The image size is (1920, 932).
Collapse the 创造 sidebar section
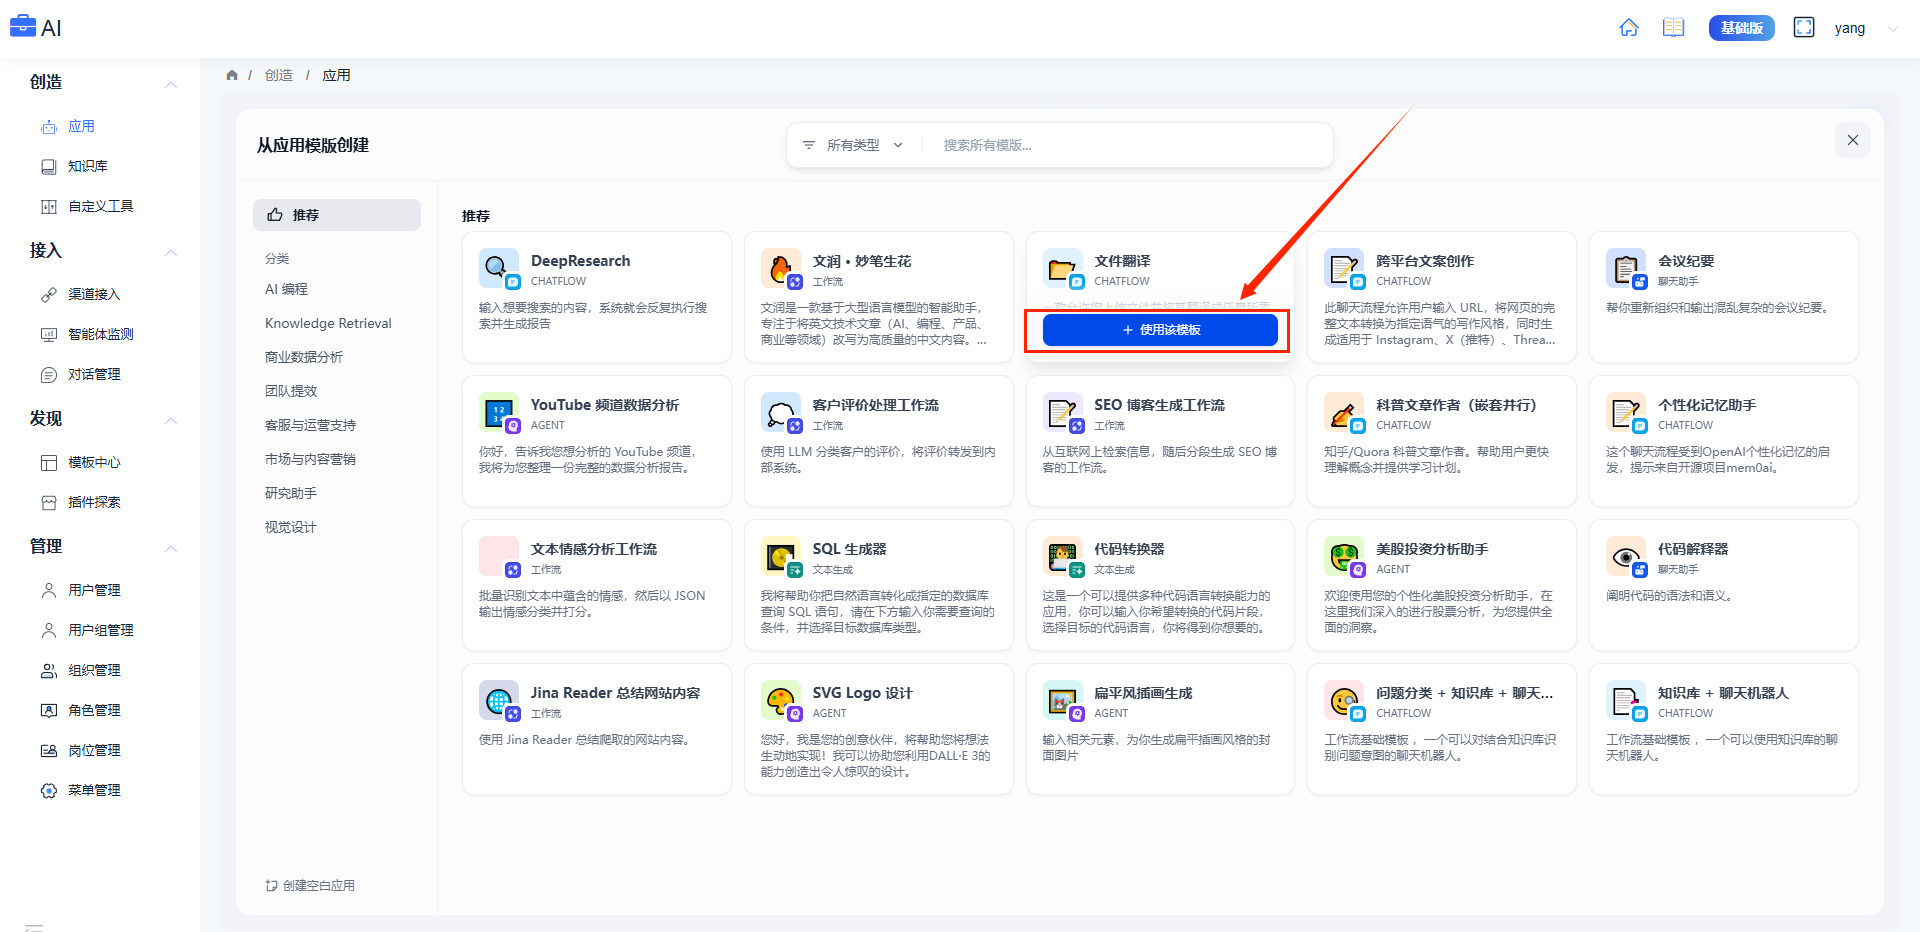coord(171,84)
